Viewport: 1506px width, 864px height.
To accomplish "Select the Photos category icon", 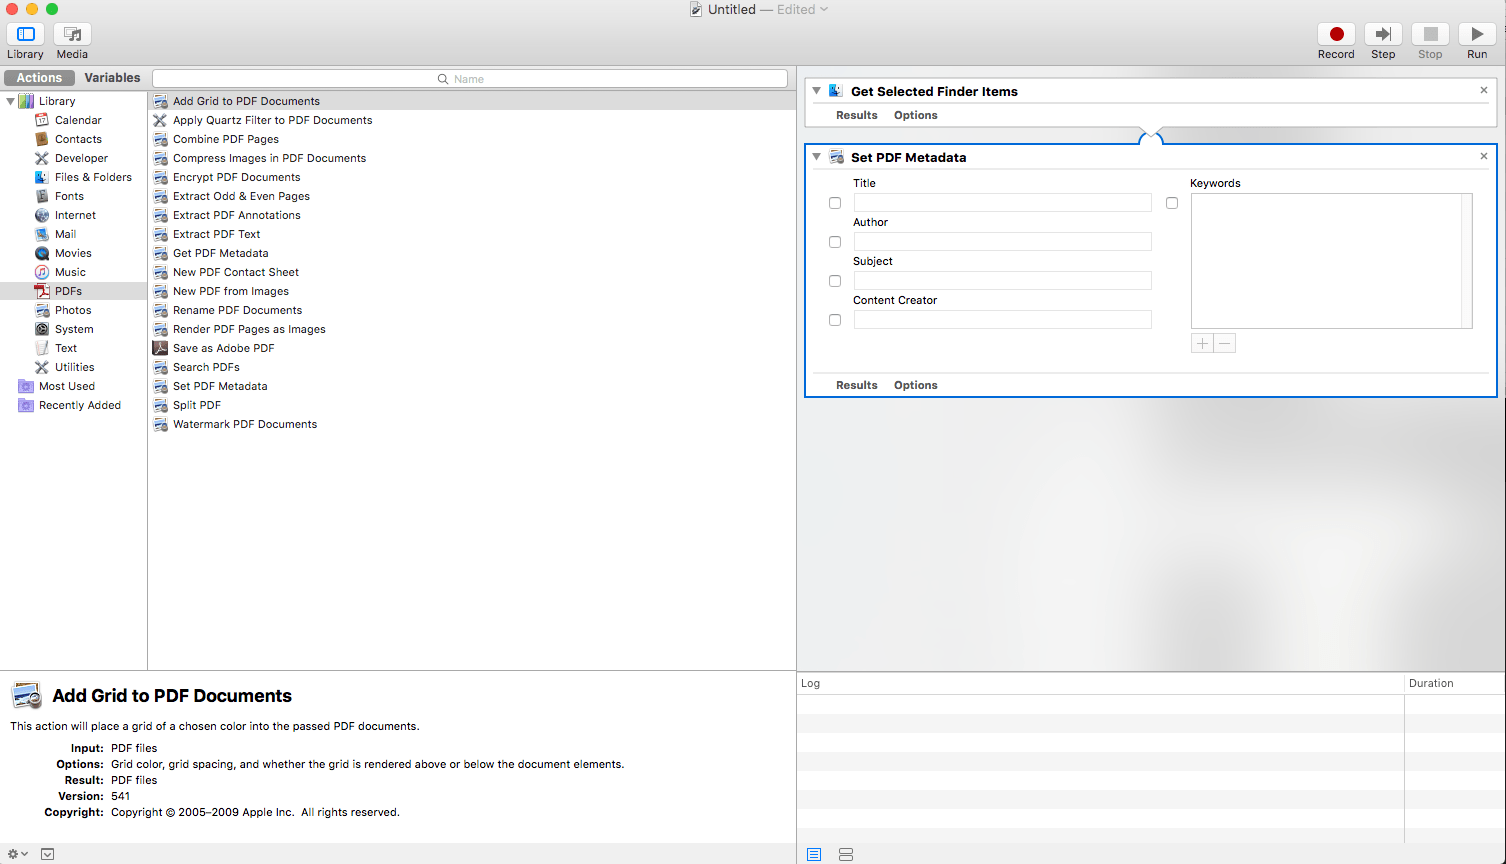I will pyautogui.click(x=42, y=310).
